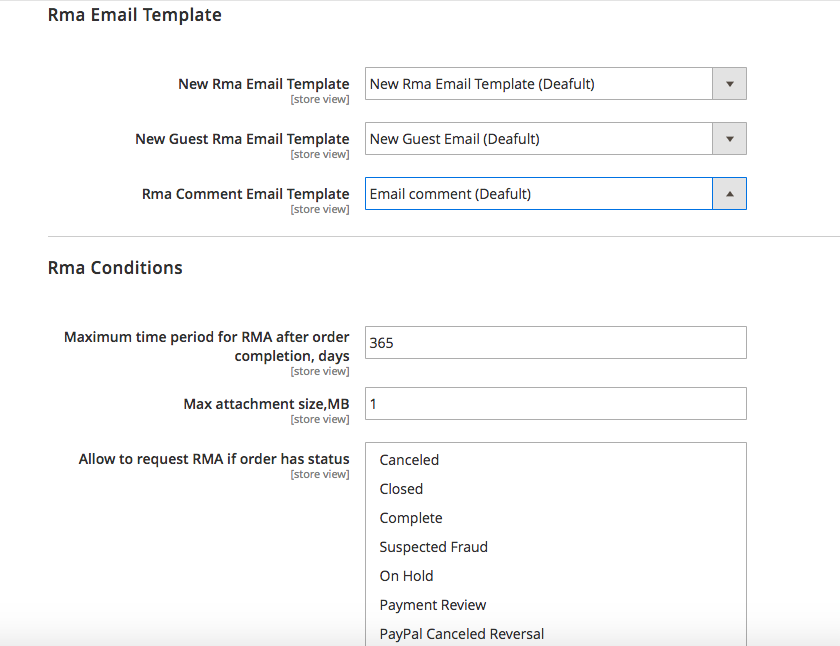The image size is (840, 646).
Task: Click the Rma Email Template section heading
Action: pos(134,15)
